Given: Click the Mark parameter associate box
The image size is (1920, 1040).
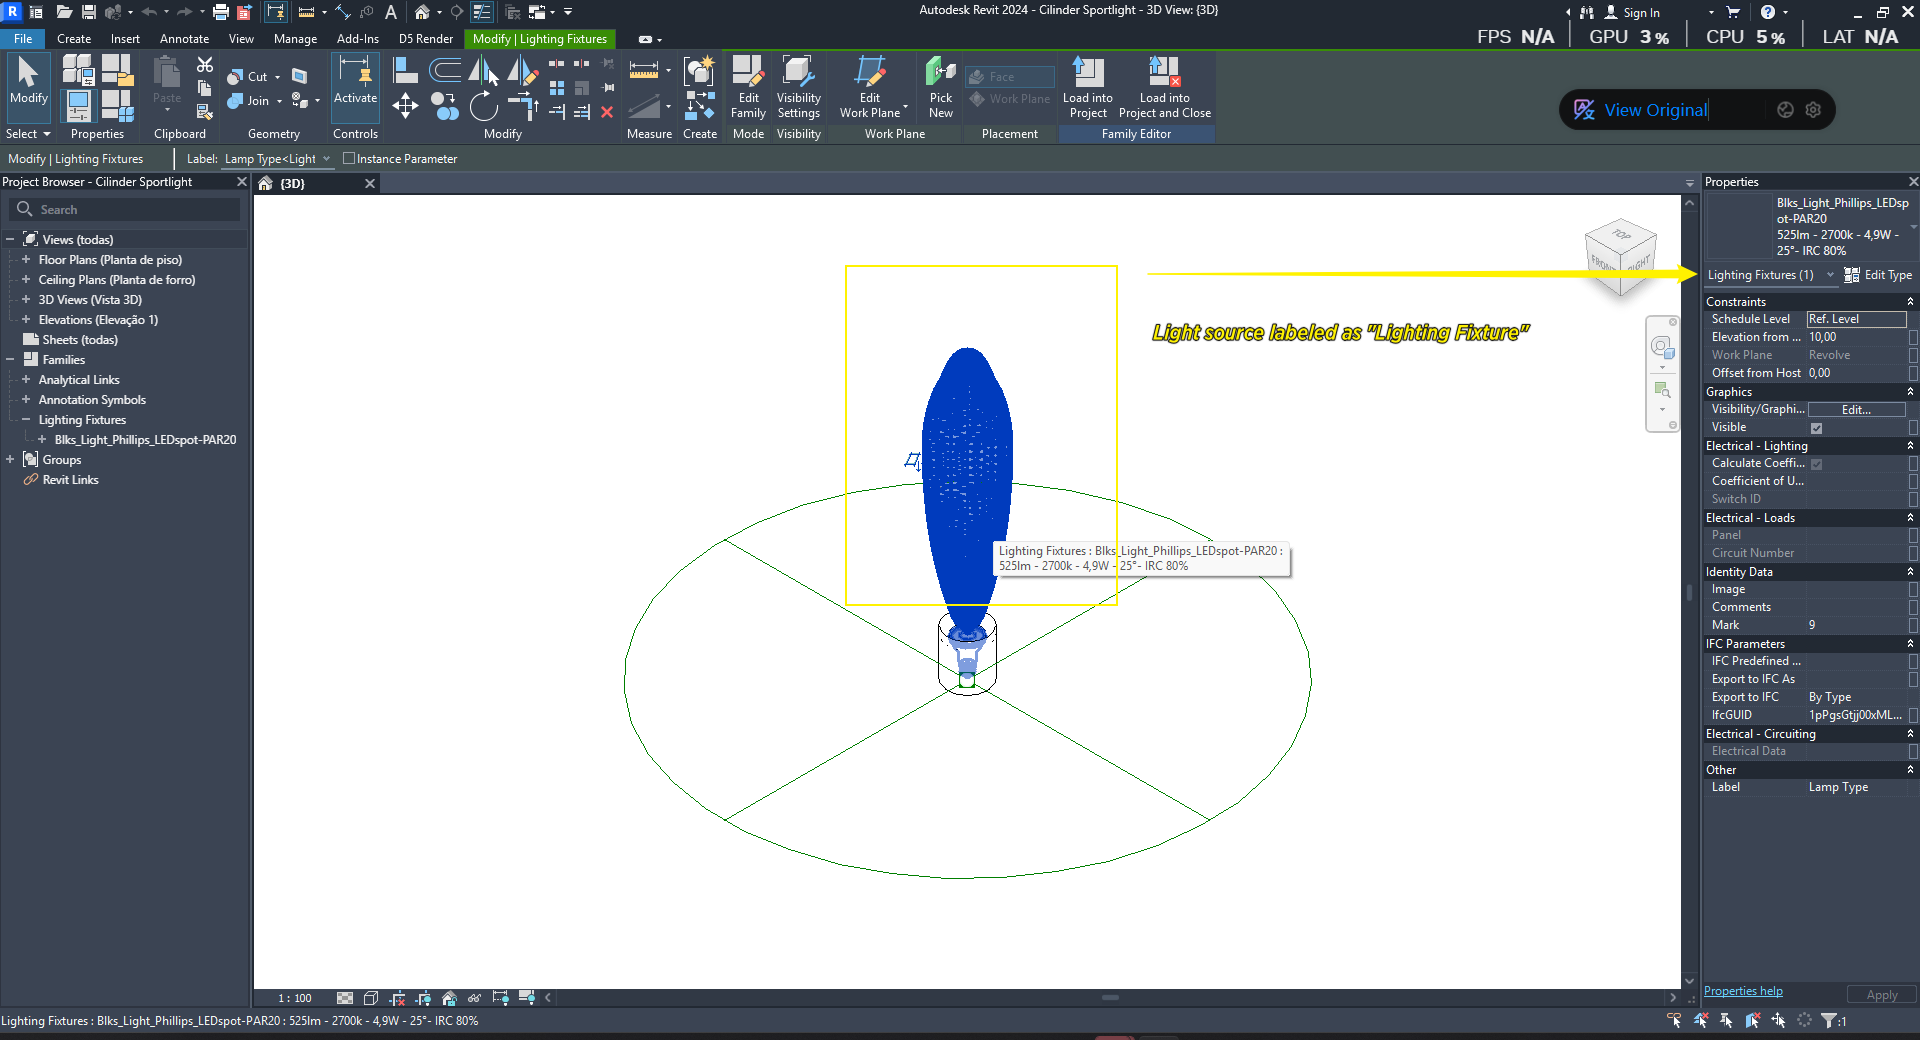Looking at the screenshot, I should tap(1913, 625).
